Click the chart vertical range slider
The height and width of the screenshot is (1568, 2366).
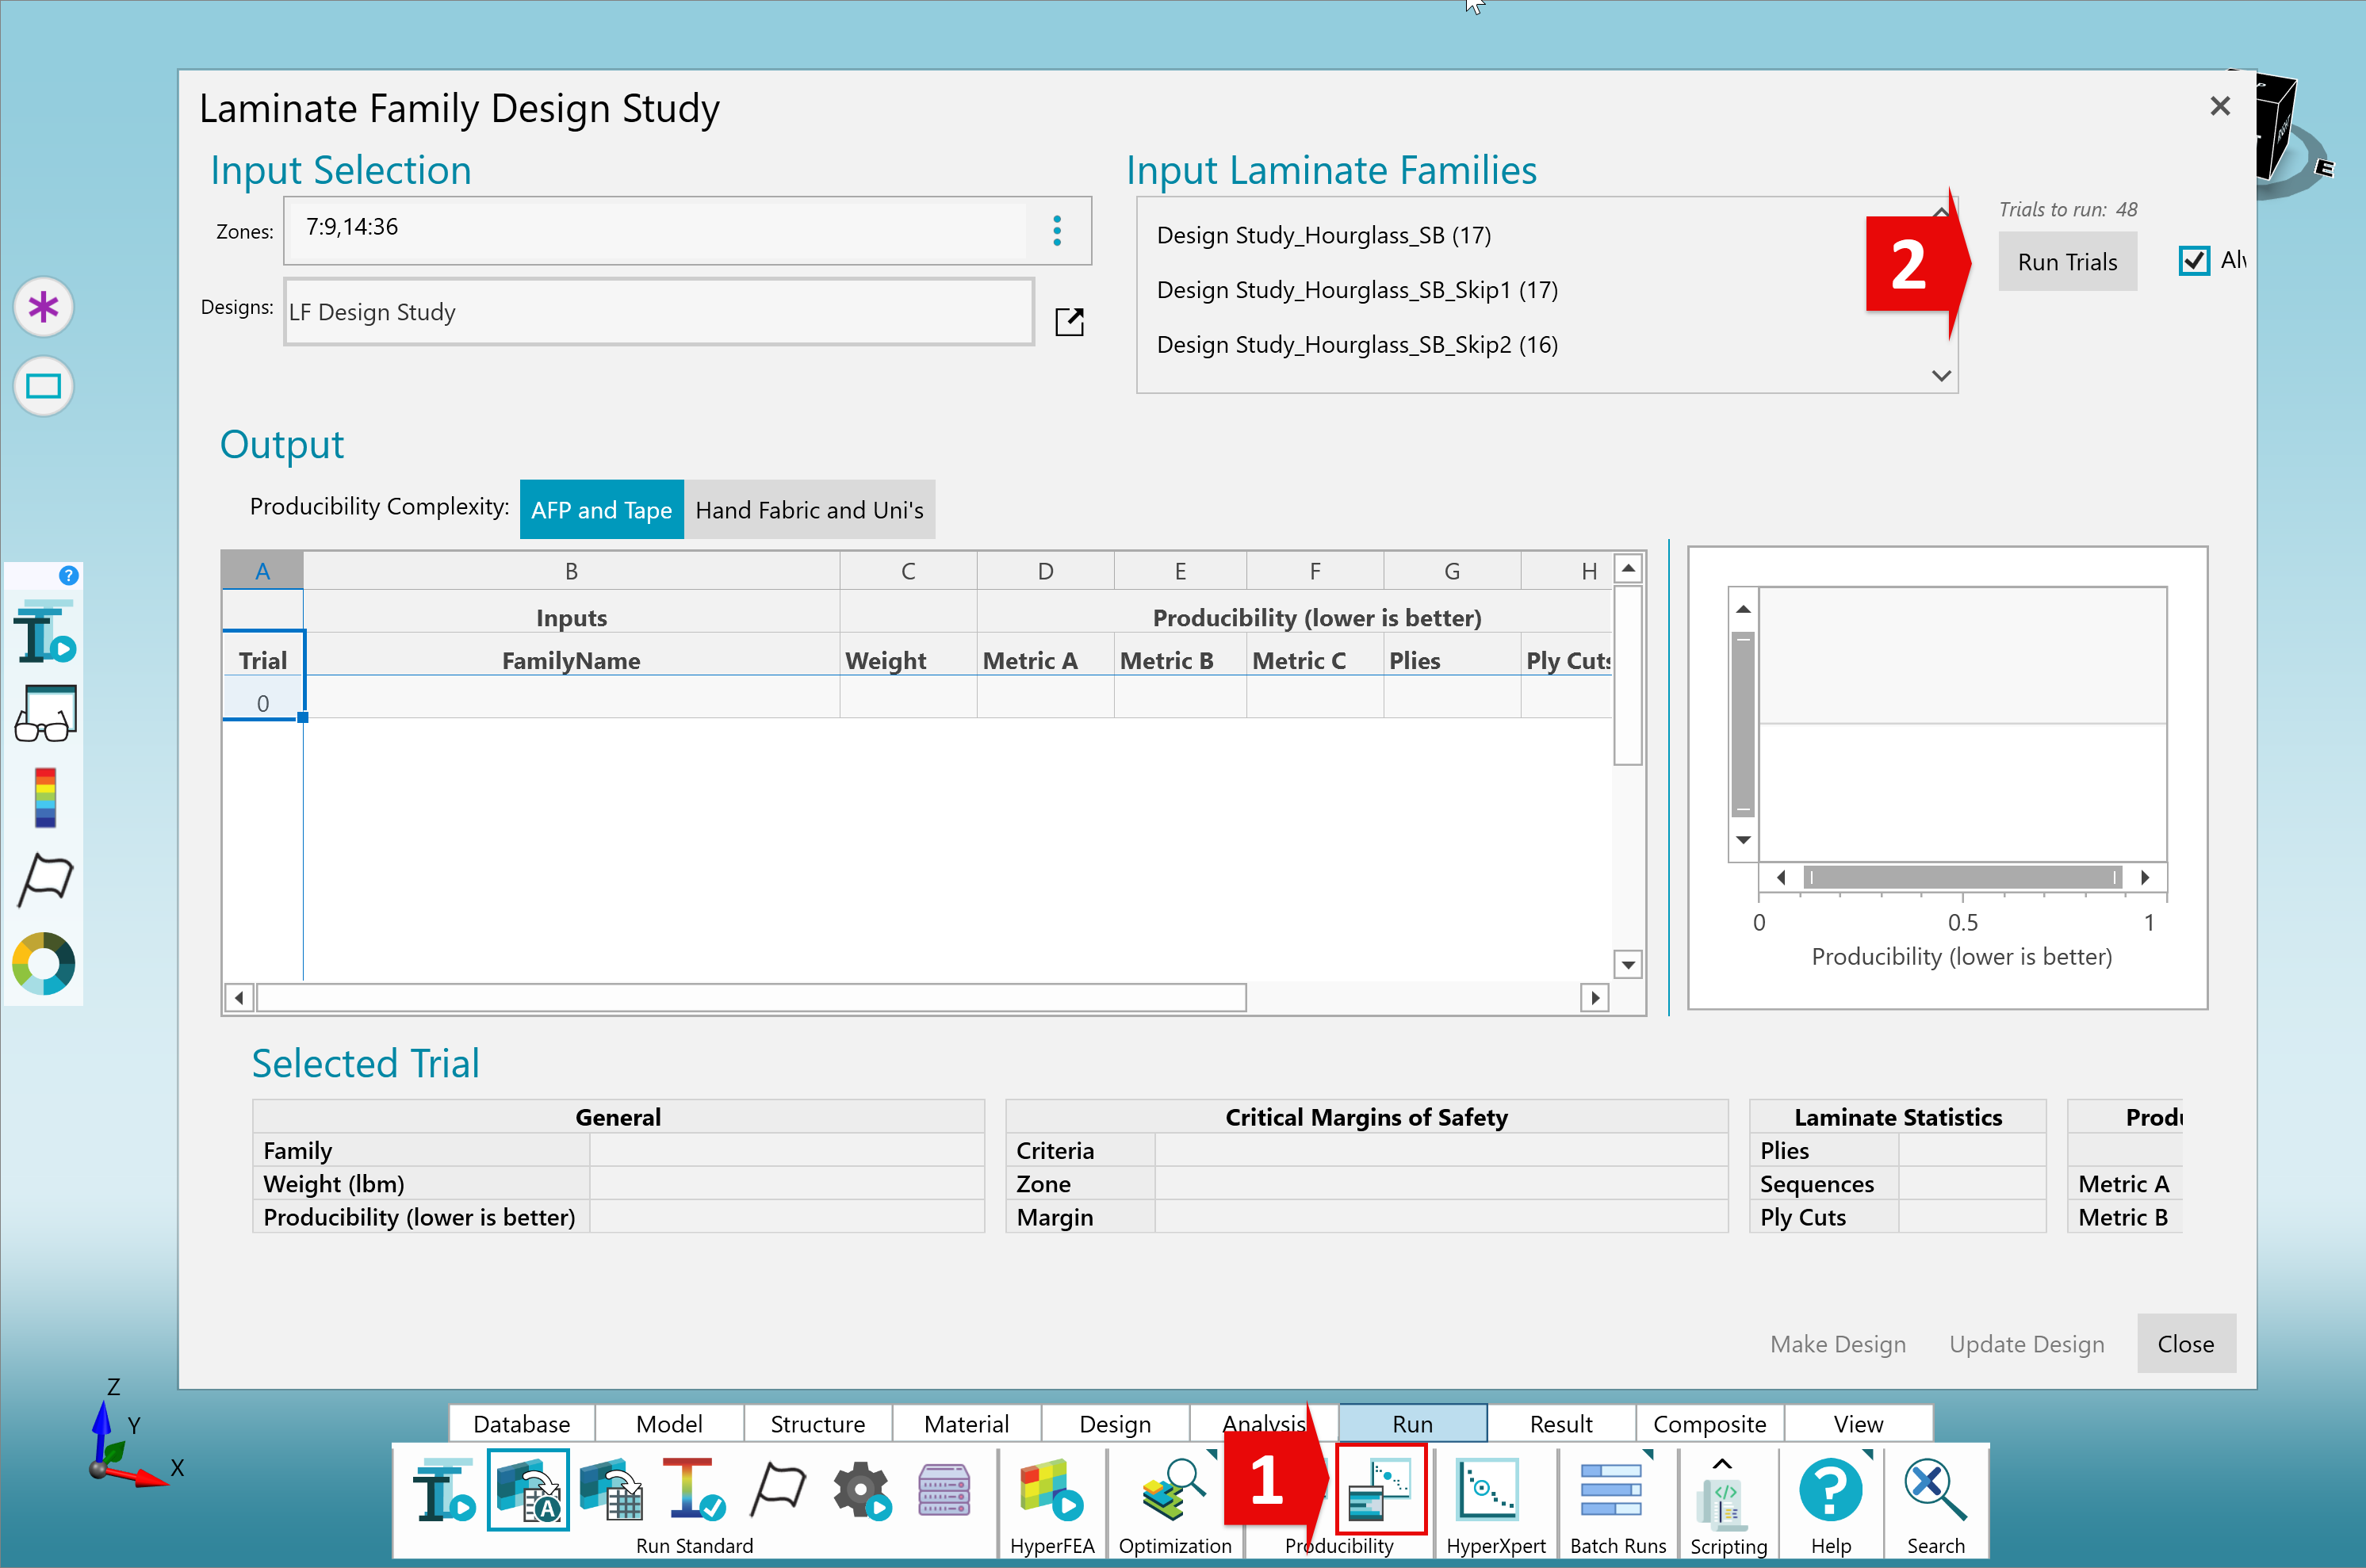pos(1743,724)
